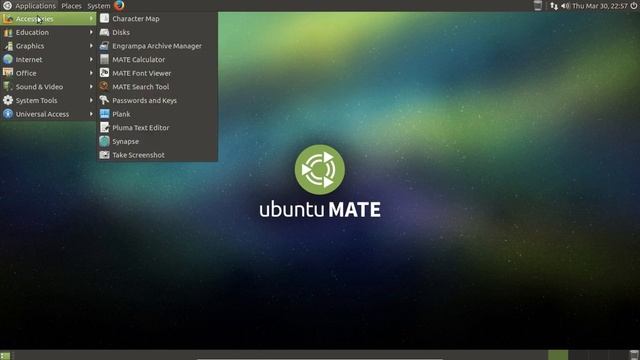This screenshot has height=360, width=640.
Task: Click the volume speaker icon
Action: click(x=565, y=6)
